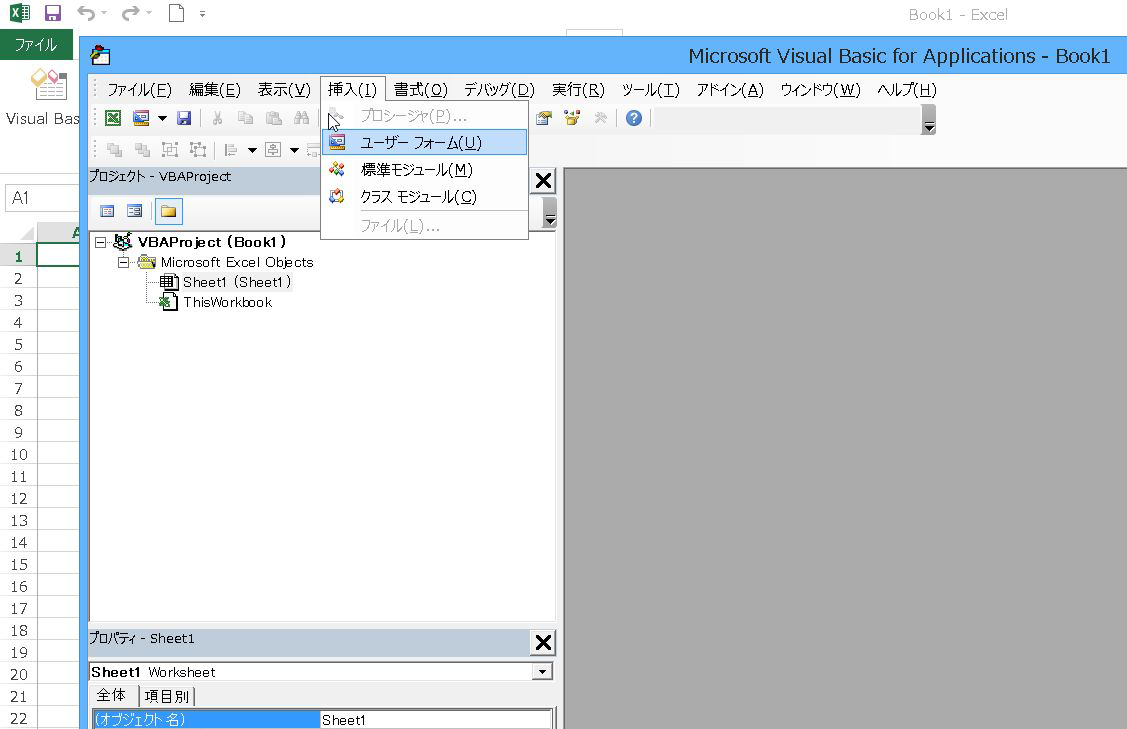Image resolution: width=1127 pixels, height=729 pixels.
Task: Select the Microsoft Excel Objects folder
Action: pos(236,262)
